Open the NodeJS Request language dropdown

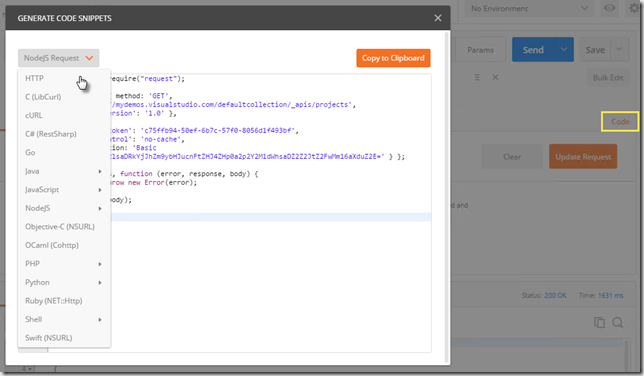(x=58, y=58)
